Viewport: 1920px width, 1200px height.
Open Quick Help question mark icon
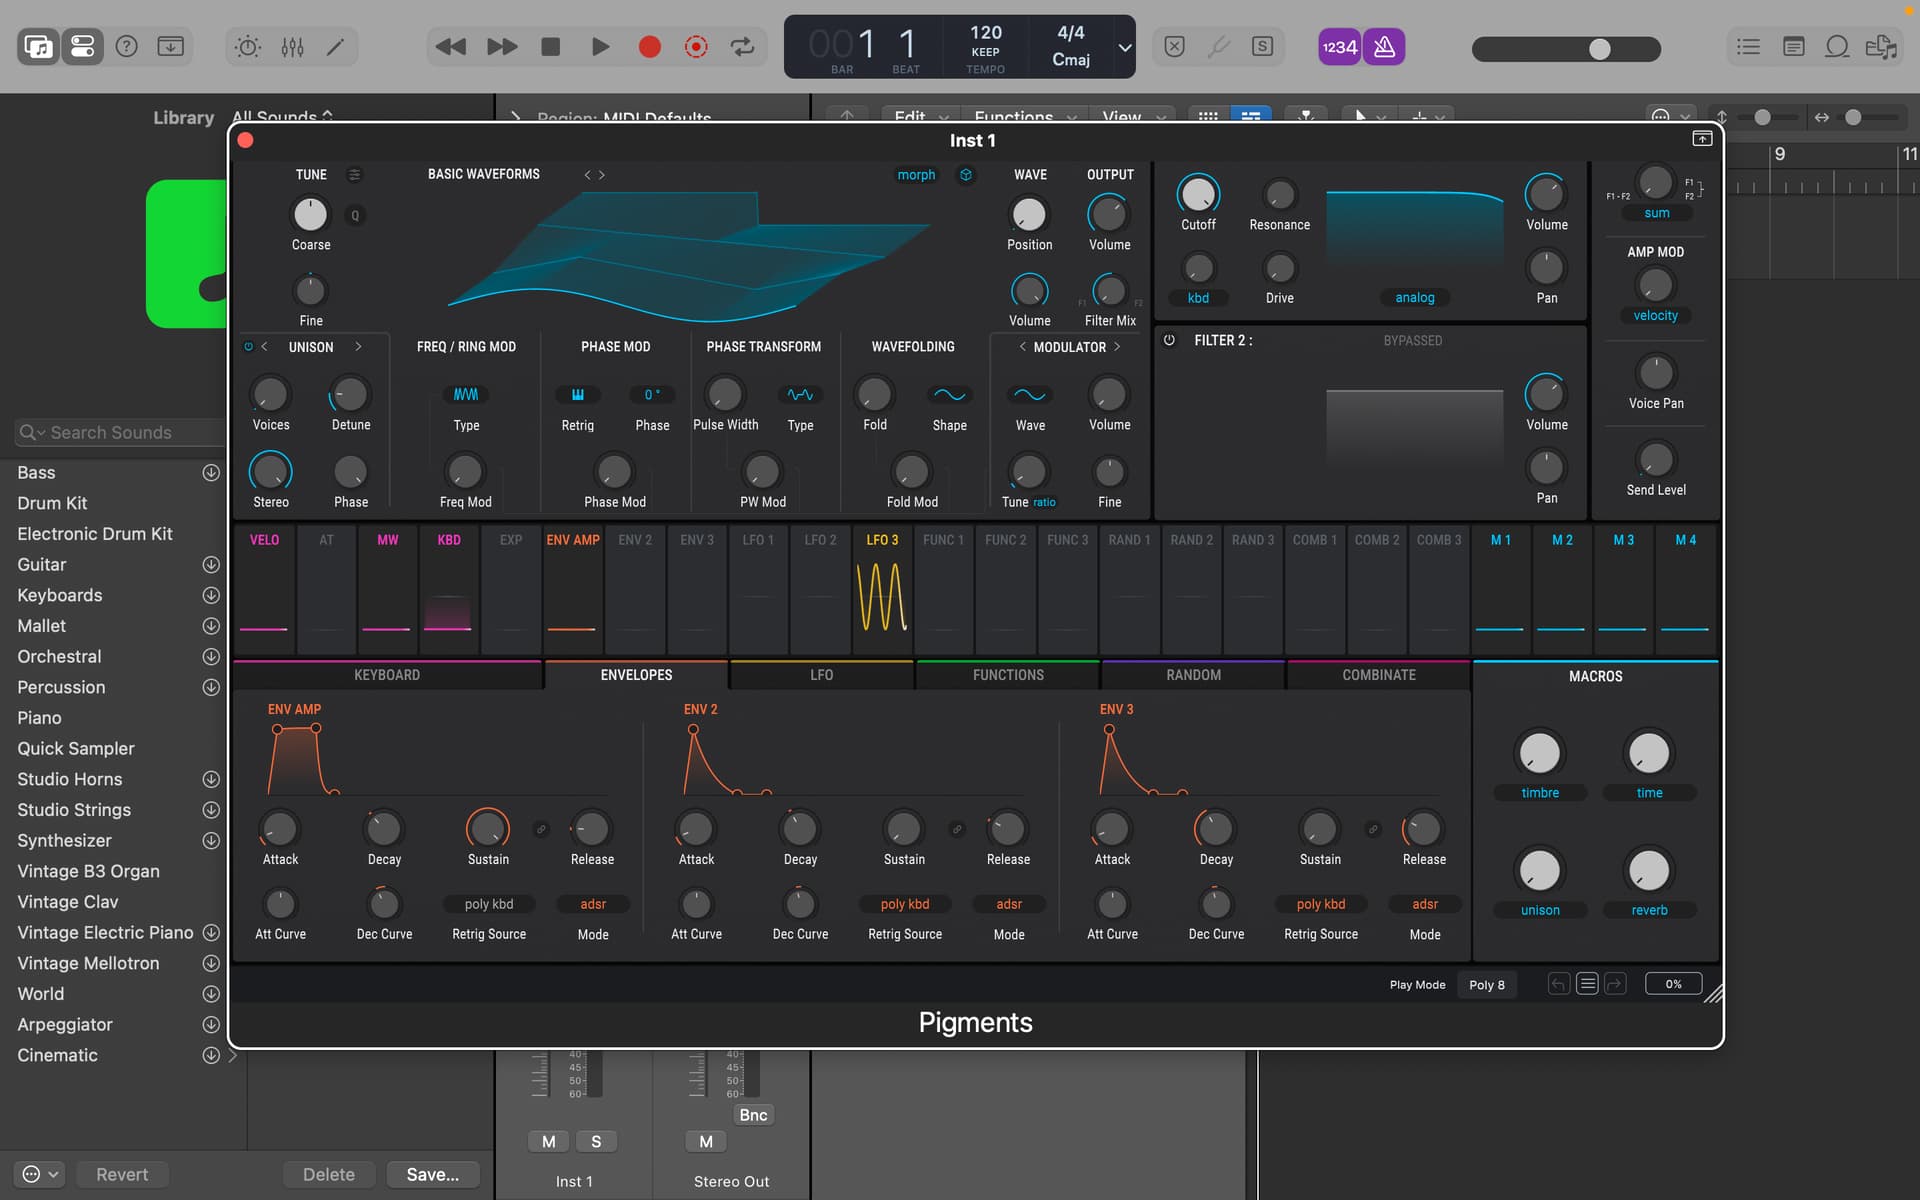coord(127,47)
